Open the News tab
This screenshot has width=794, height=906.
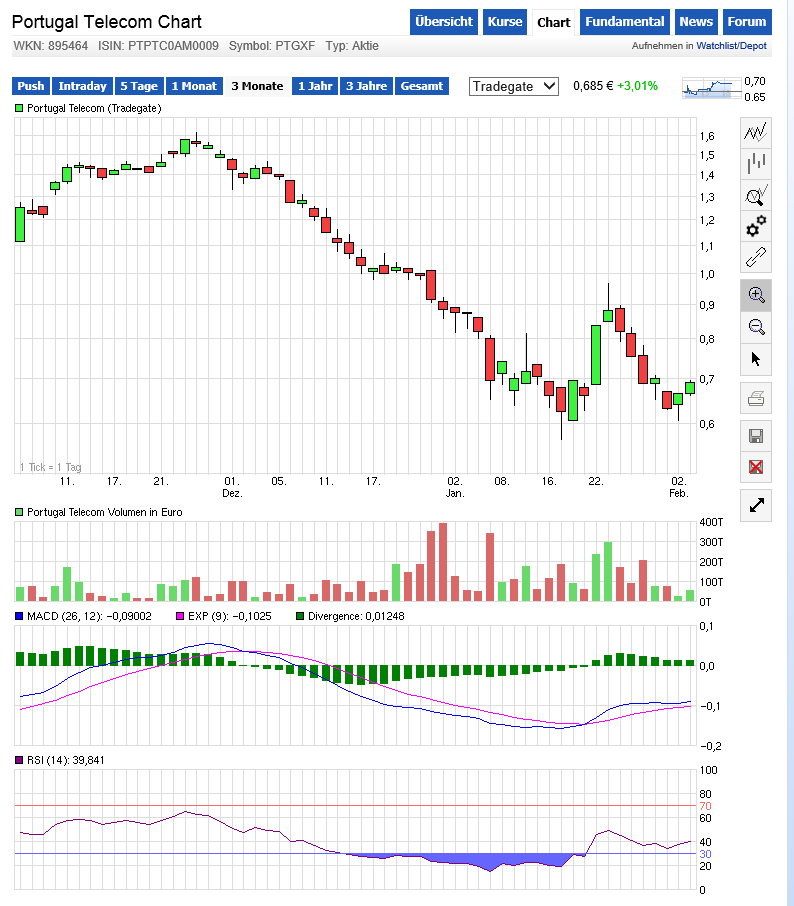pos(696,22)
